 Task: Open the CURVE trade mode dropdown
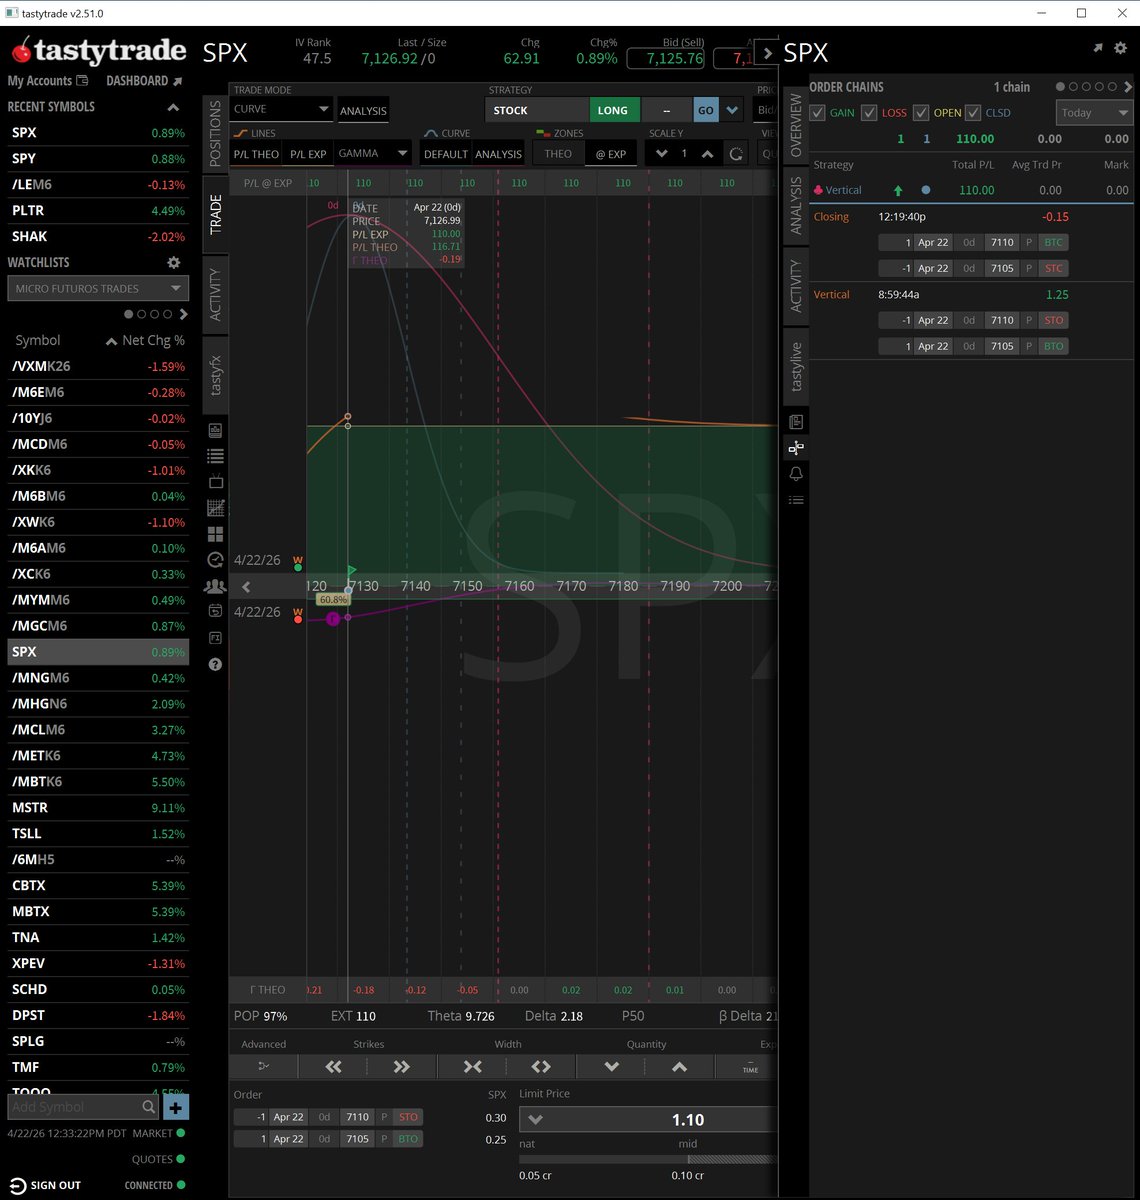(x=281, y=110)
